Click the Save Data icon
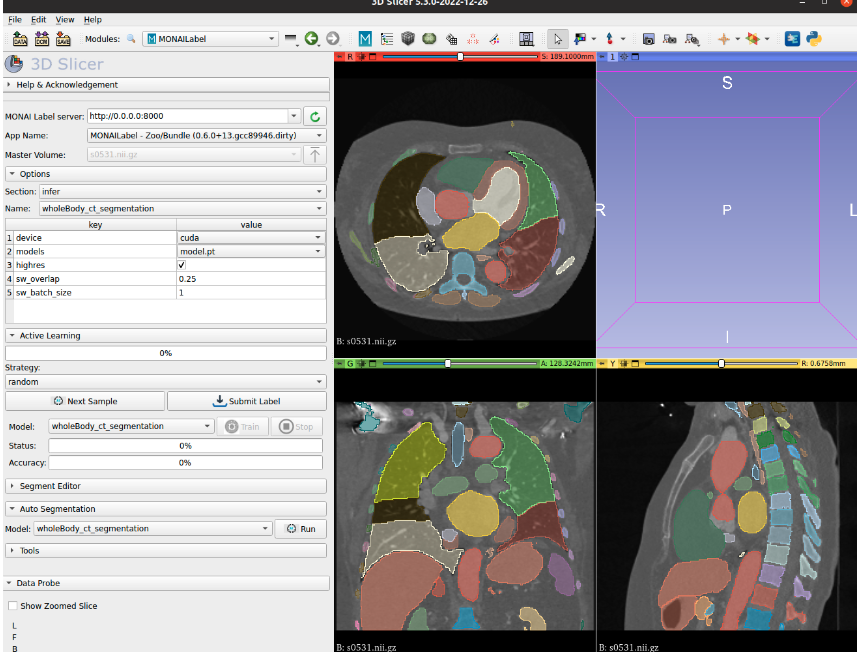The width and height of the screenshot is (858, 652). (x=63, y=39)
